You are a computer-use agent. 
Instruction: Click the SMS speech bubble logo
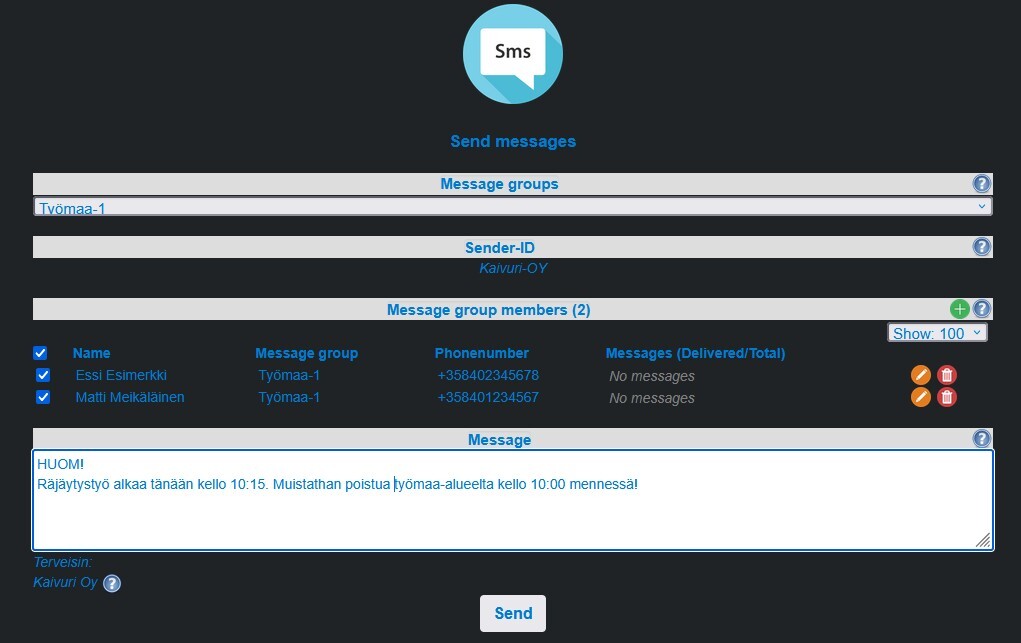[512, 54]
